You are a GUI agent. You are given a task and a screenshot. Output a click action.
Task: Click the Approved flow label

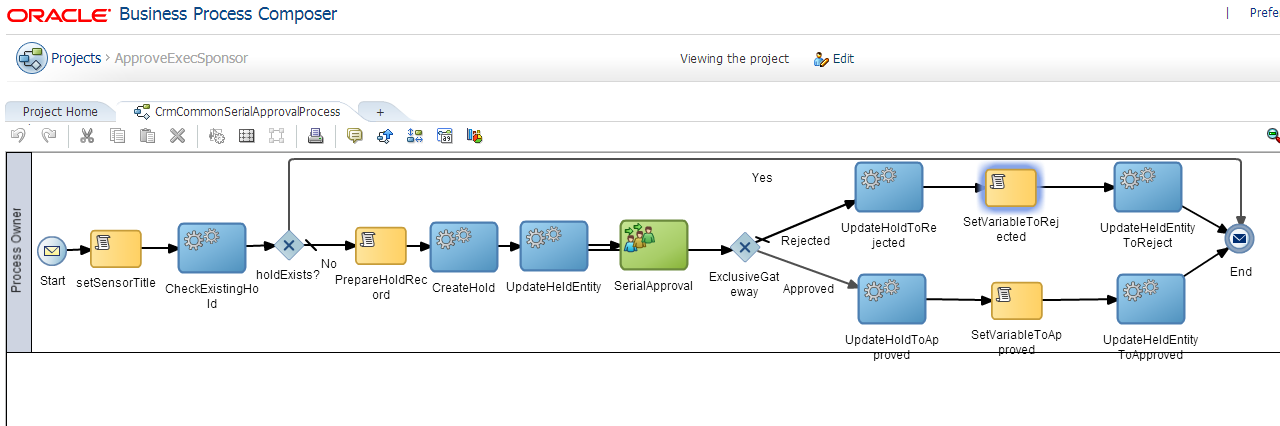tap(809, 289)
